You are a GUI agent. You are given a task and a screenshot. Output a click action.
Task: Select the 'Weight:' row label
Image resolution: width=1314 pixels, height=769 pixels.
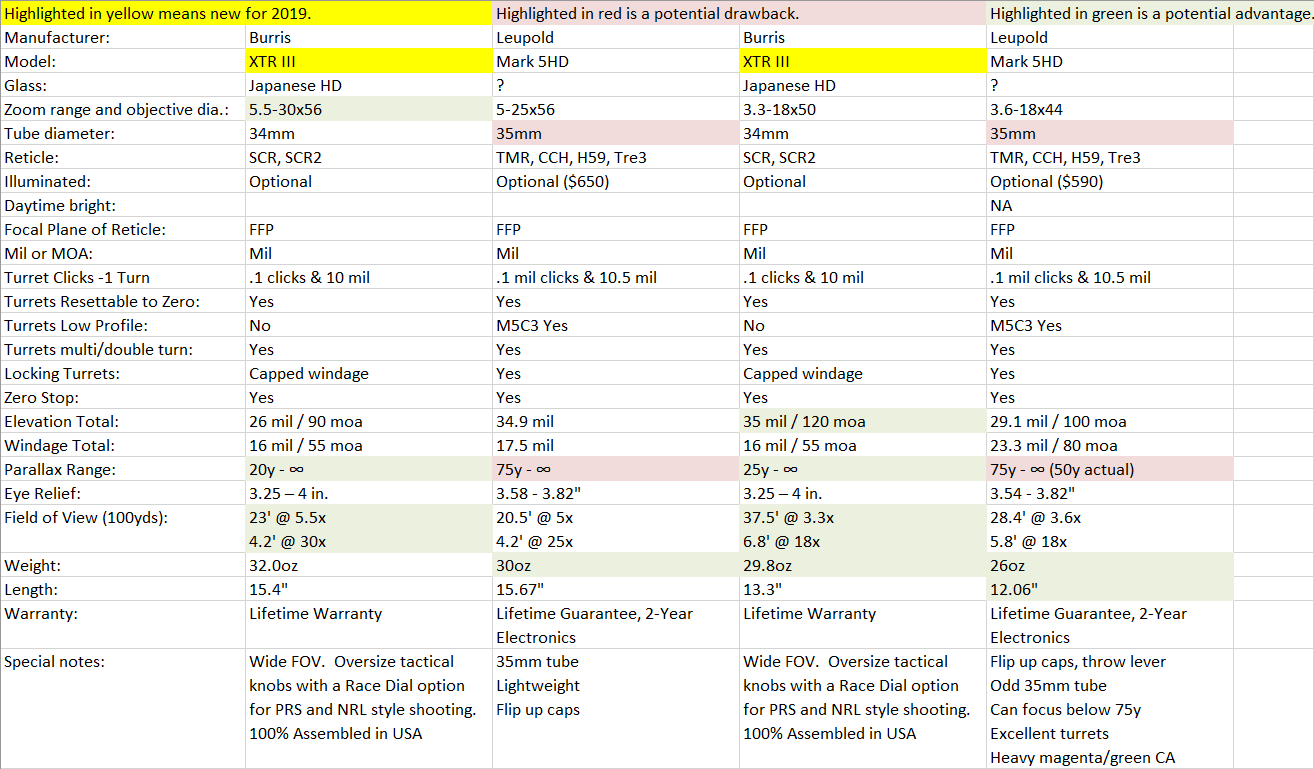32,565
